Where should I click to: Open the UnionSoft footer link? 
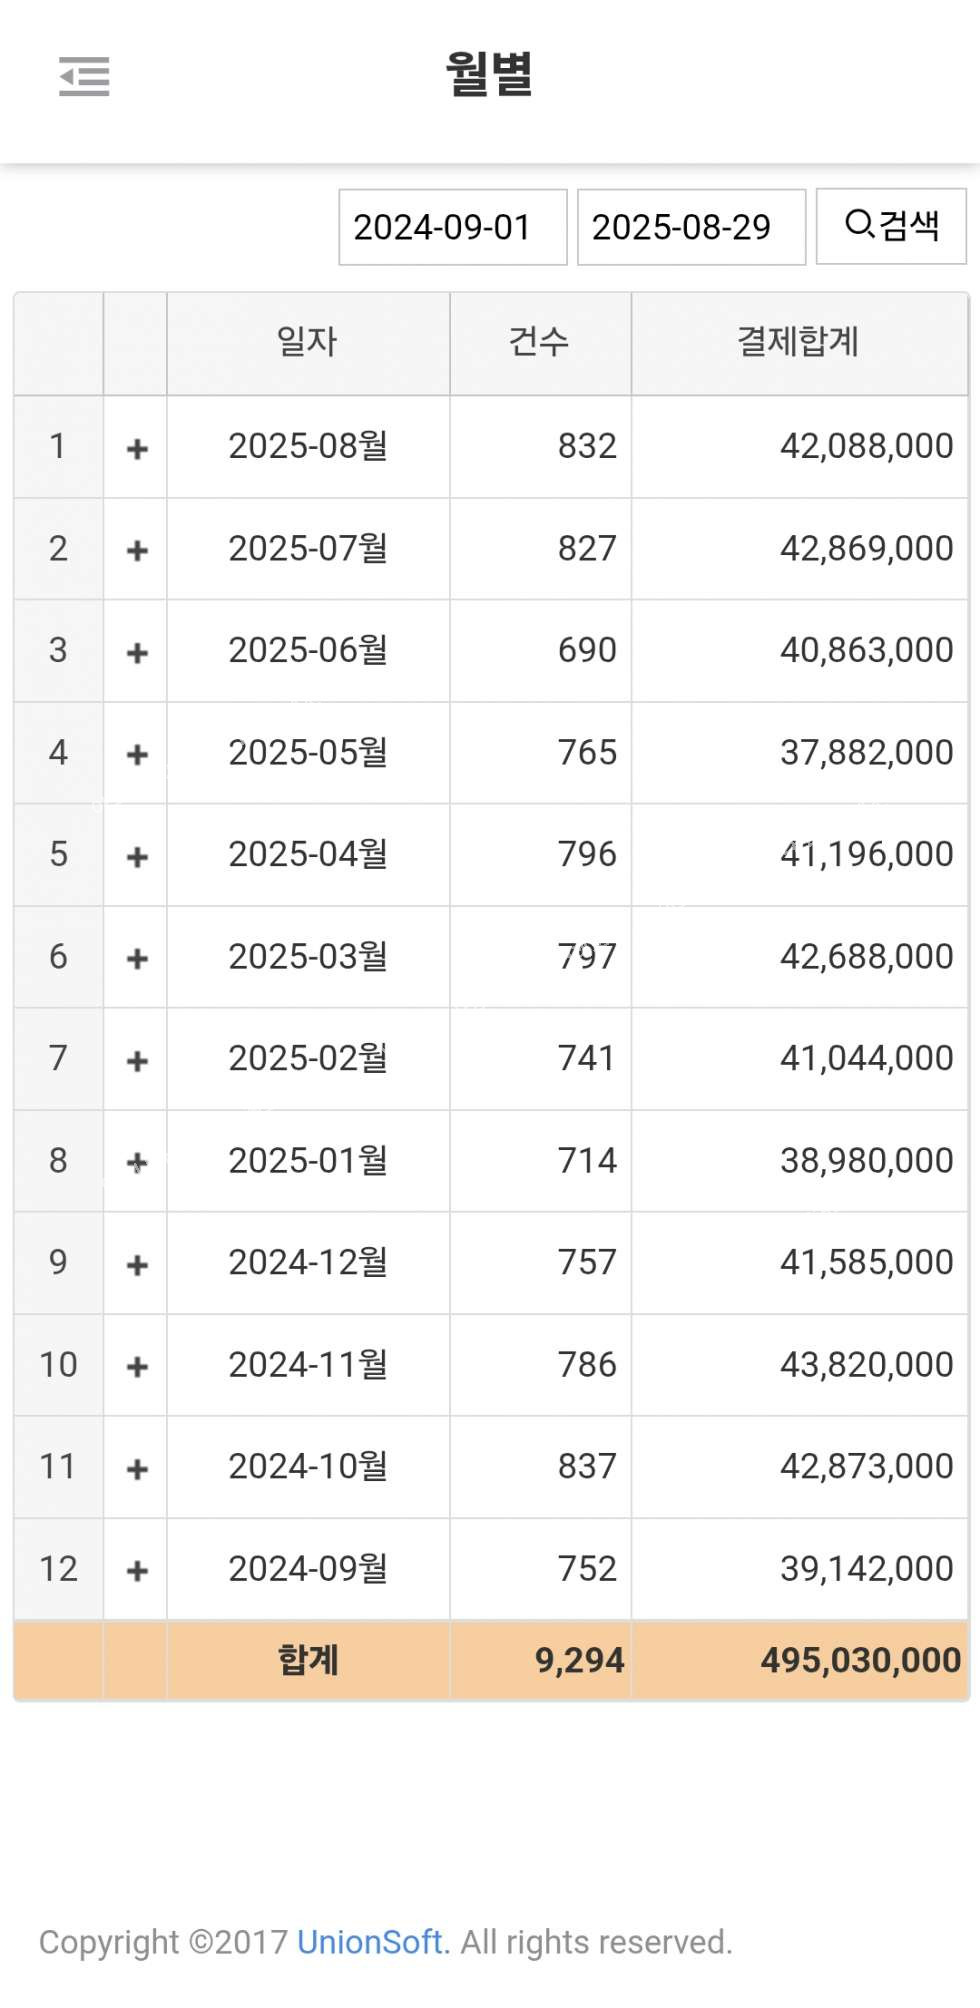(369, 1942)
